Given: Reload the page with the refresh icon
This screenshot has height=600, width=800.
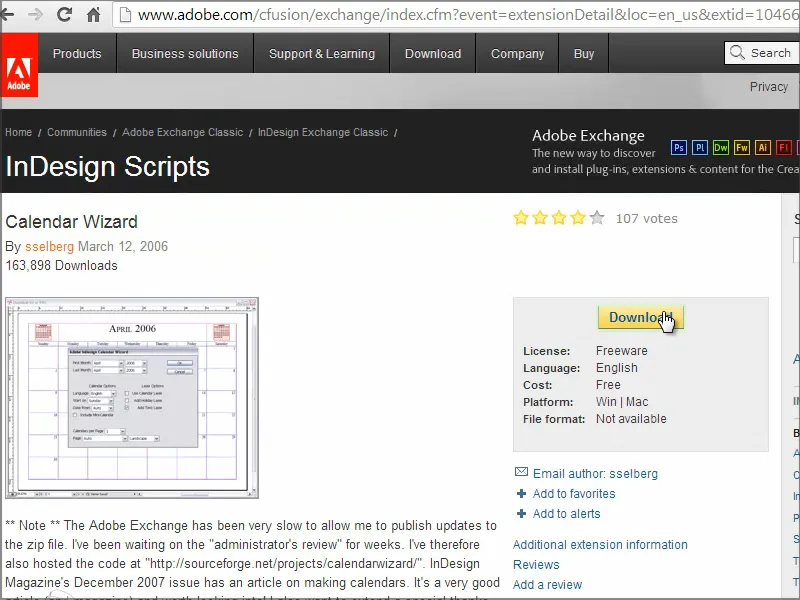Looking at the screenshot, I should (x=64, y=15).
